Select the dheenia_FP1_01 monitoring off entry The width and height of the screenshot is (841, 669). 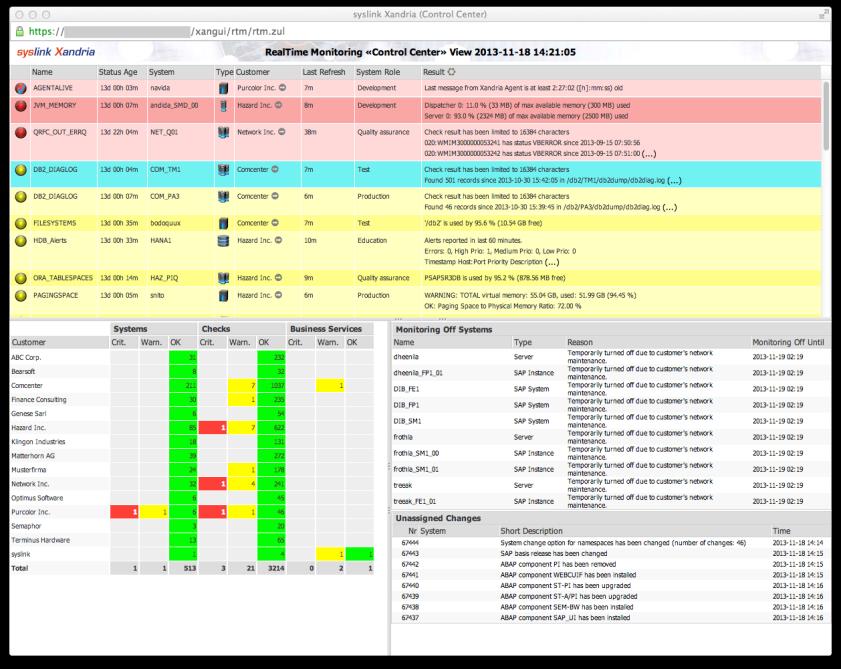click(x=611, y=373)
